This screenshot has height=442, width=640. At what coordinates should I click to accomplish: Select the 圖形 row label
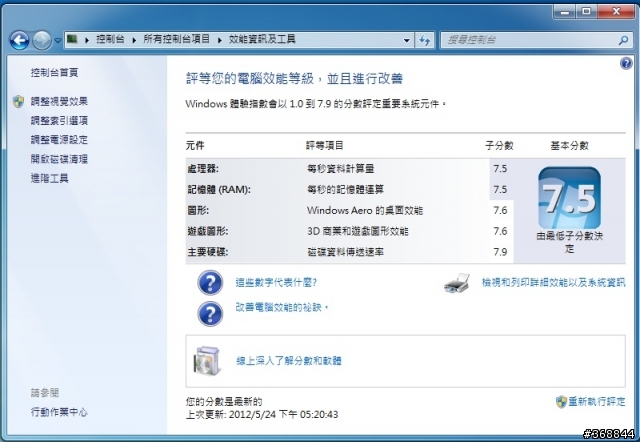point(198,210)
